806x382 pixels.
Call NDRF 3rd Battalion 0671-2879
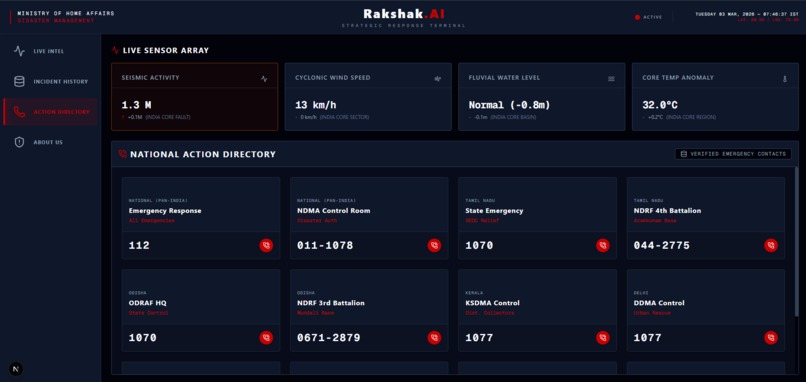[434, 338]
